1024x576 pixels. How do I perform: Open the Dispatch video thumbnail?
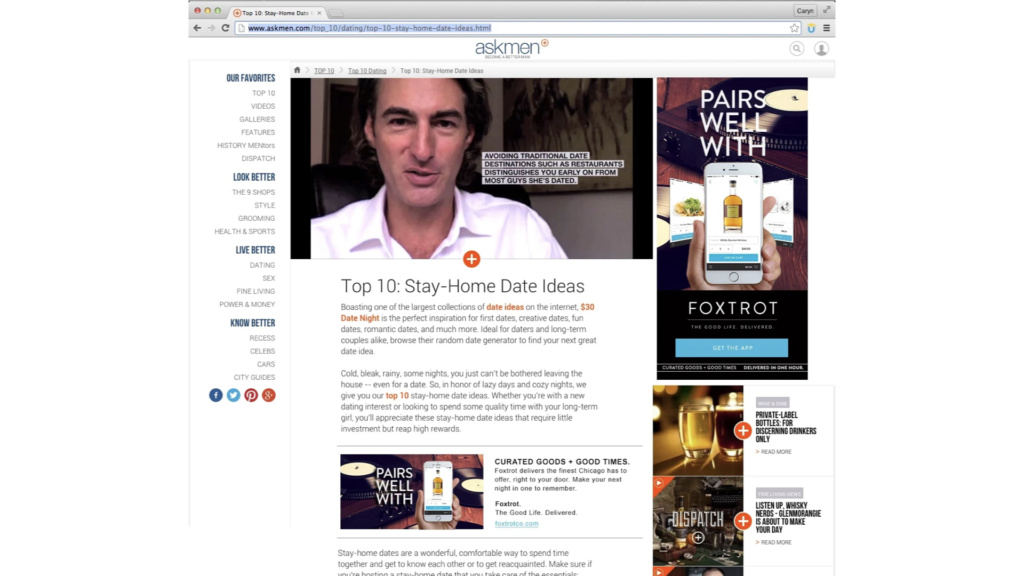click(697, 520)
